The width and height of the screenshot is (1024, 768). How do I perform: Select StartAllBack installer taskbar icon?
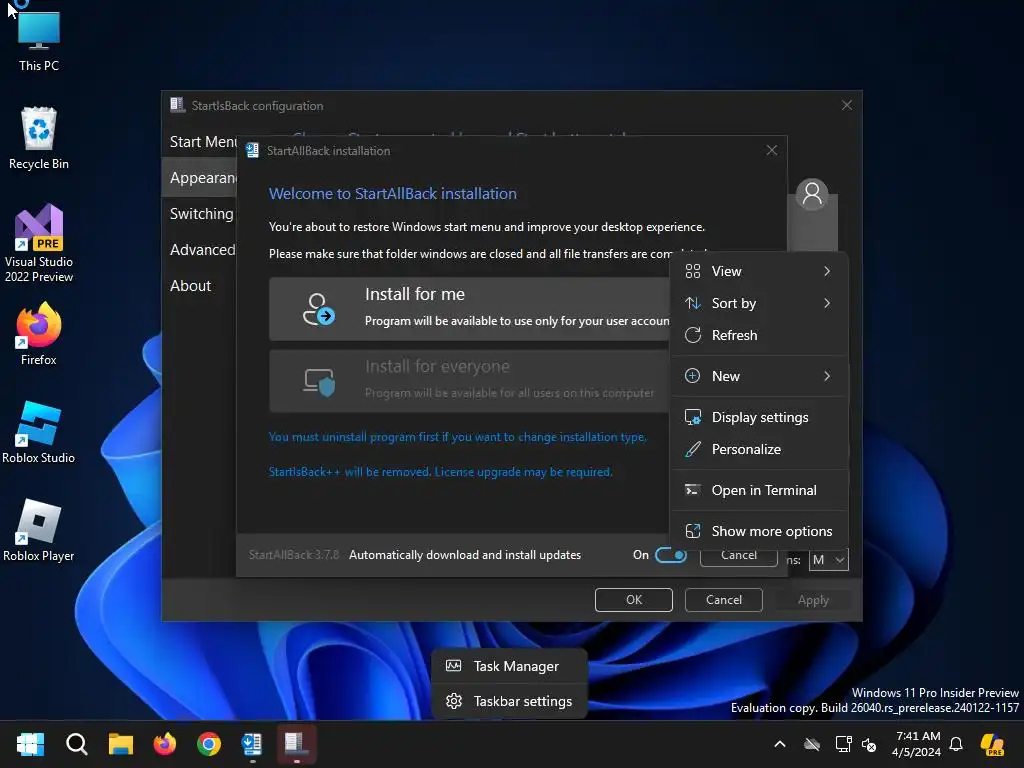252,744
